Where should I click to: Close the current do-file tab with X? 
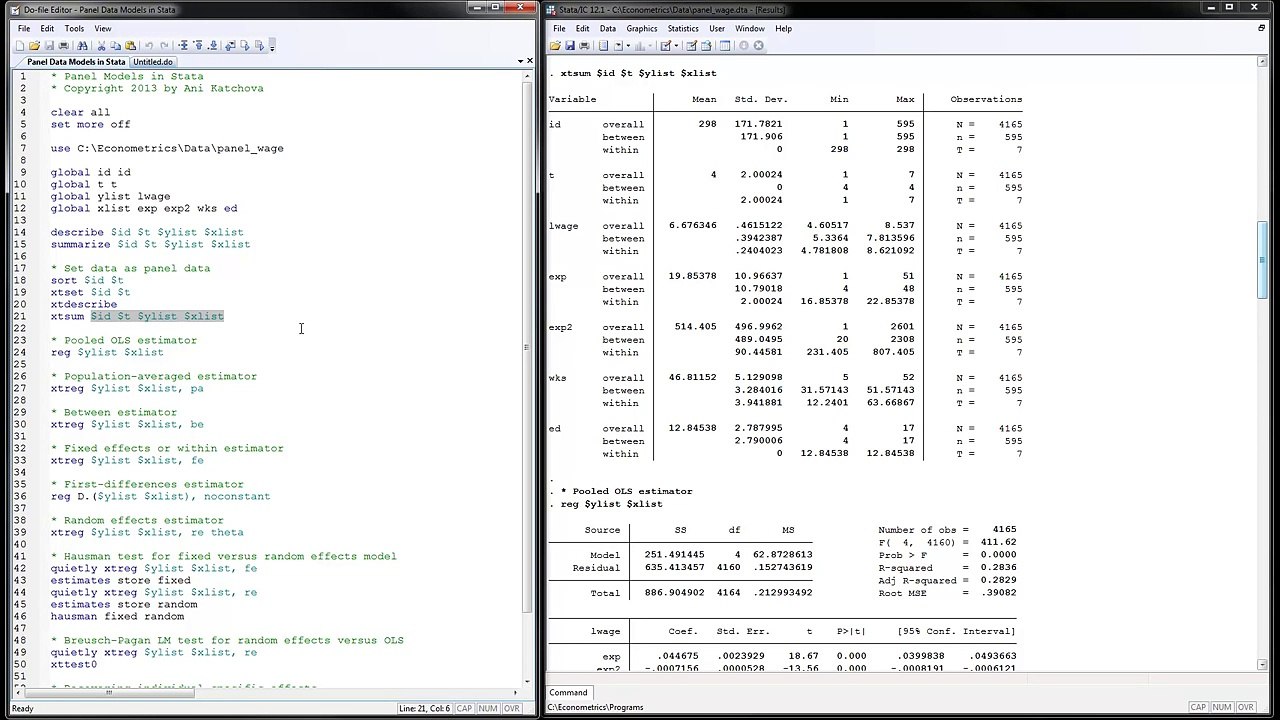pyautogui.click(x=530, y=61)
